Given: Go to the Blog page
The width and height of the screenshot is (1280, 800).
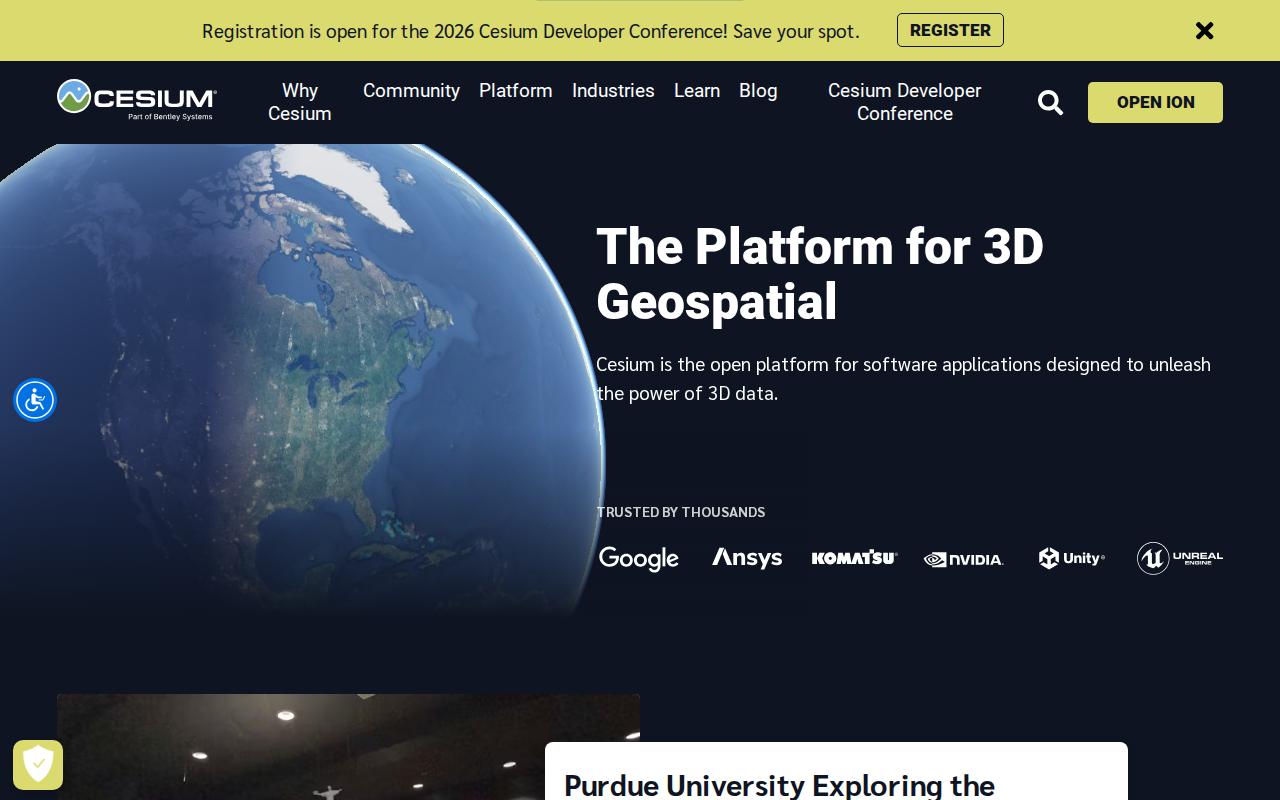Looking at the screenshot, I should coord(758,91).
